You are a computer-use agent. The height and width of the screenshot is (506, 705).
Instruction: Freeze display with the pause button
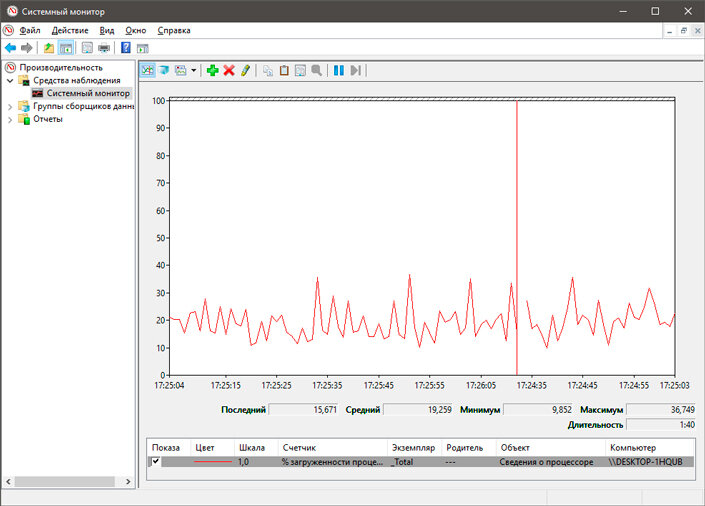(339, 70)
